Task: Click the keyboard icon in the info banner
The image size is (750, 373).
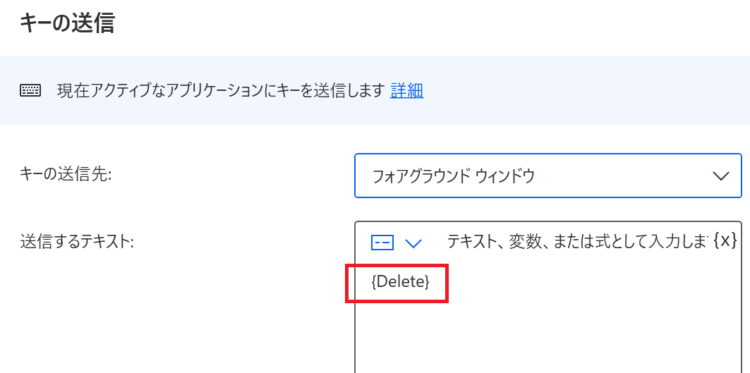Action: click(x=30, y=90)
